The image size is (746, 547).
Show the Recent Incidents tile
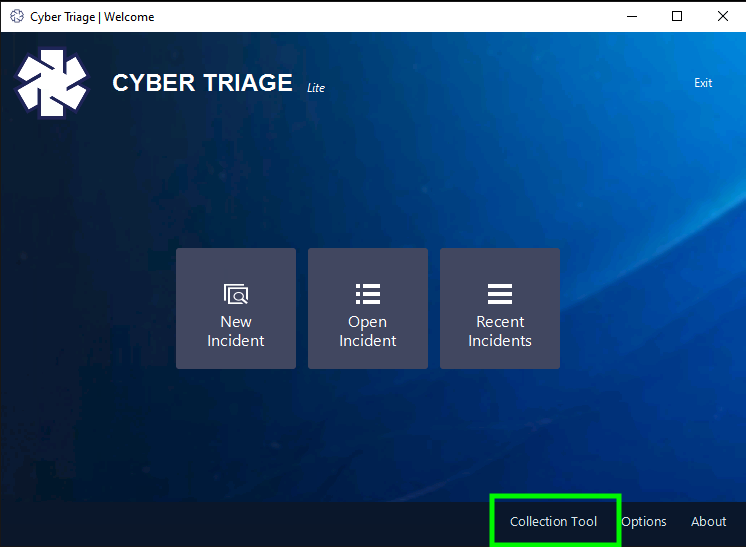pyautogui.click(x=500, y=308)
